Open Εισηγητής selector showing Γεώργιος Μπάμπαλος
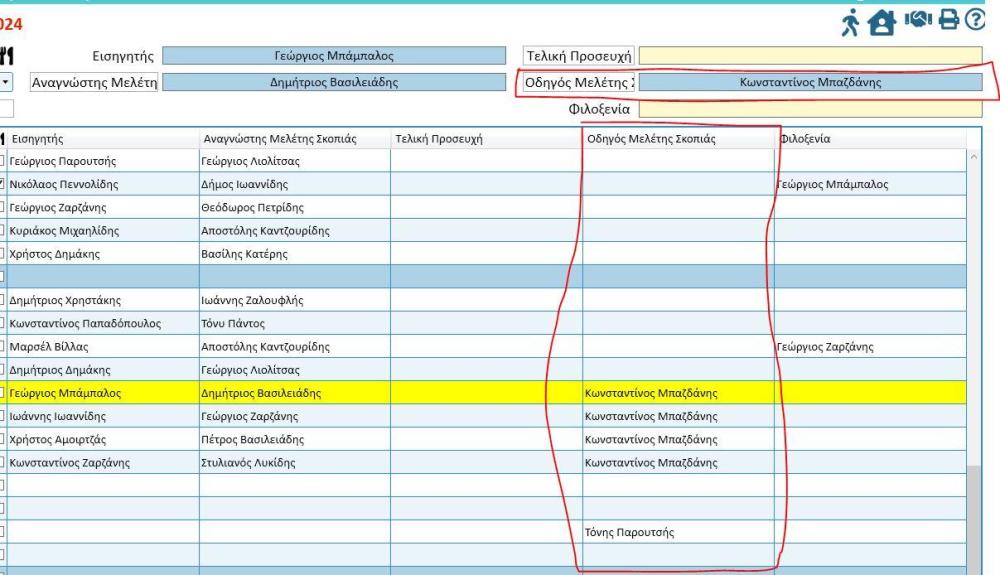Viewport: 1000px width, 575px height. 334,57
